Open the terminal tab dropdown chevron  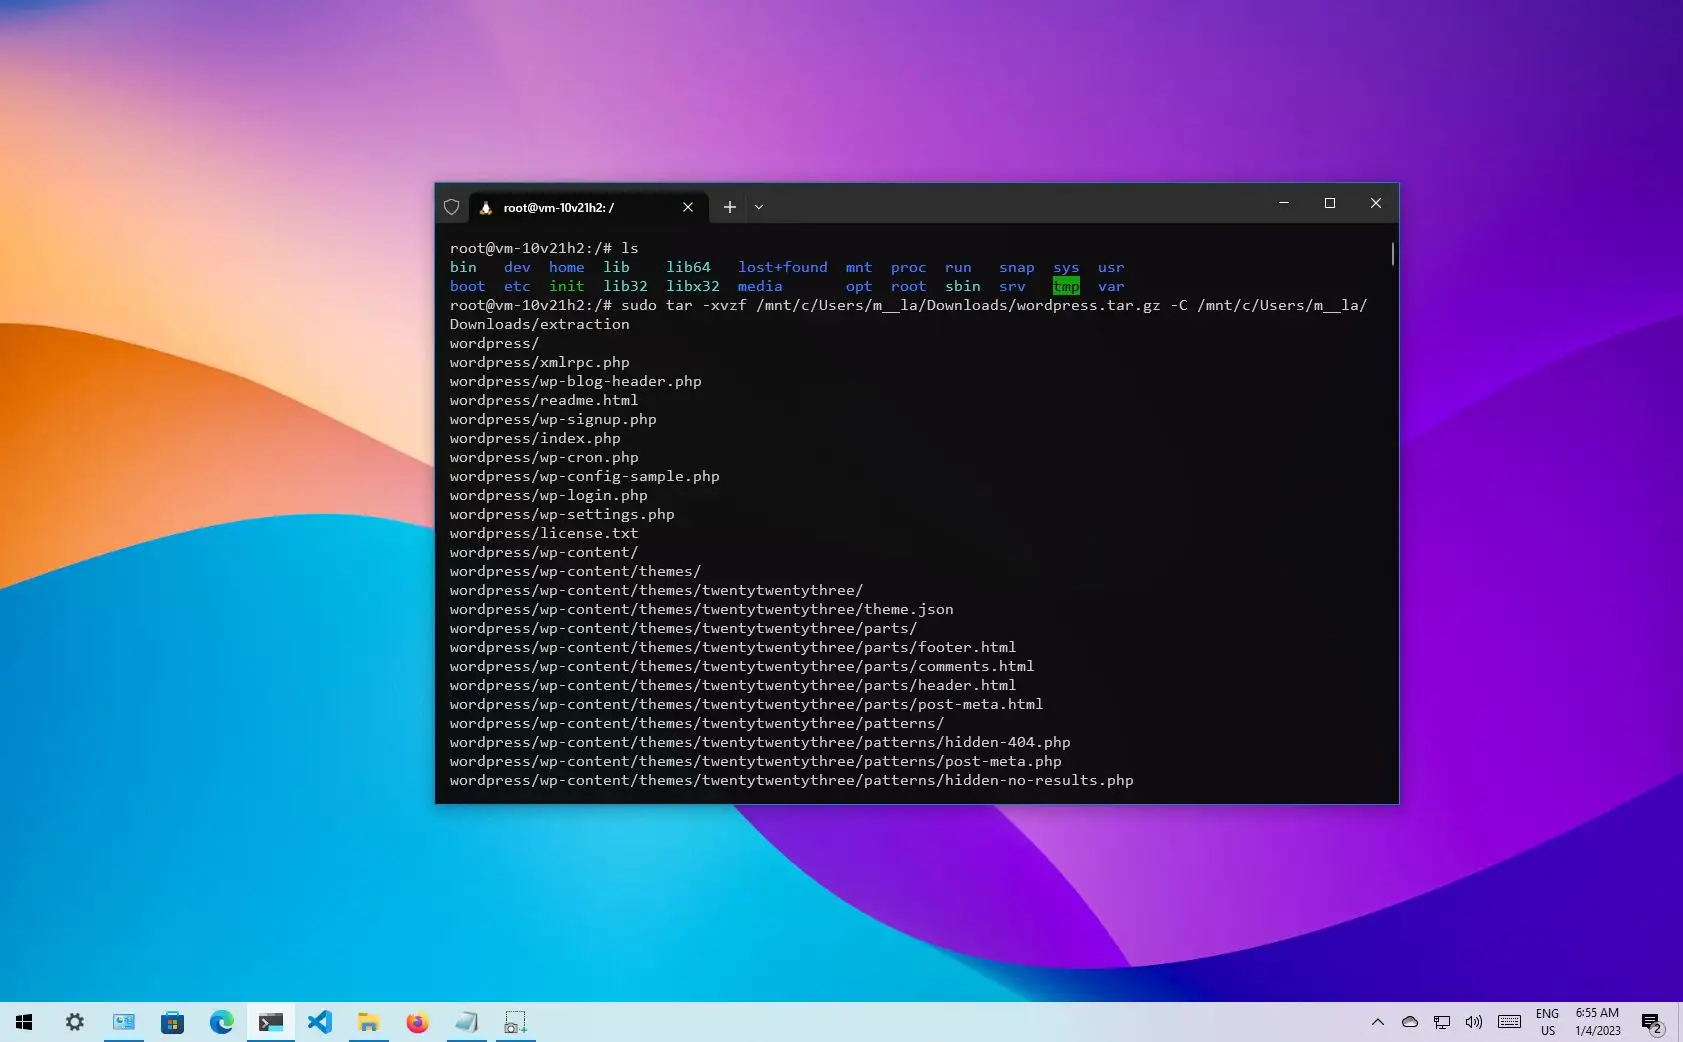(760, 207)
